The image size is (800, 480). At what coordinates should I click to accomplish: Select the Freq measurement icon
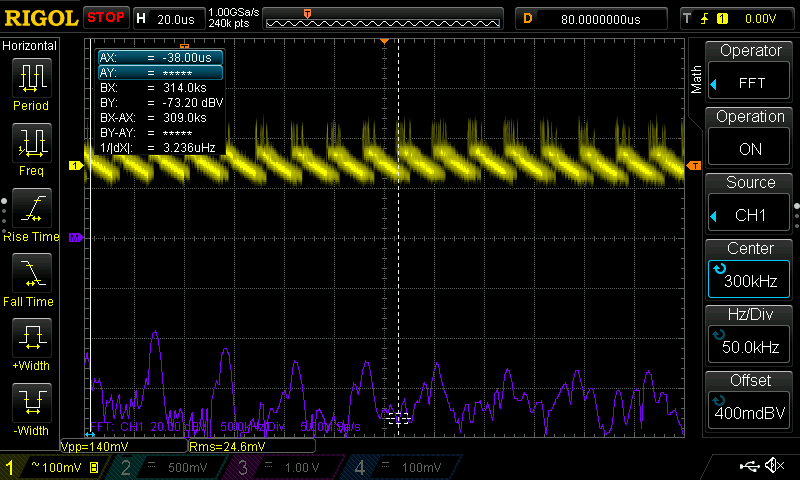point(30,149)
